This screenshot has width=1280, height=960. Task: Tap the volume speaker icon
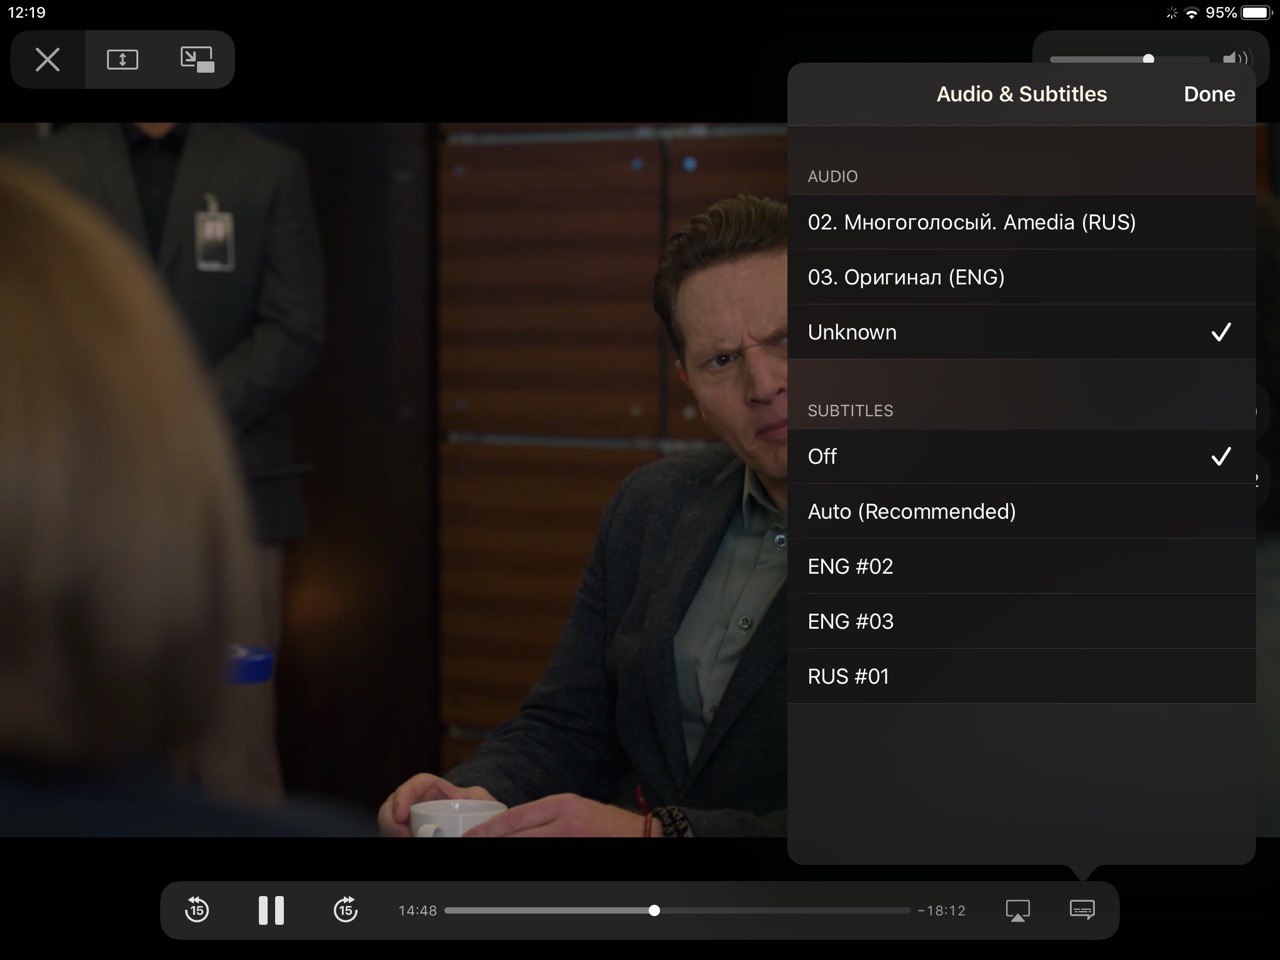click(1236, 59)
